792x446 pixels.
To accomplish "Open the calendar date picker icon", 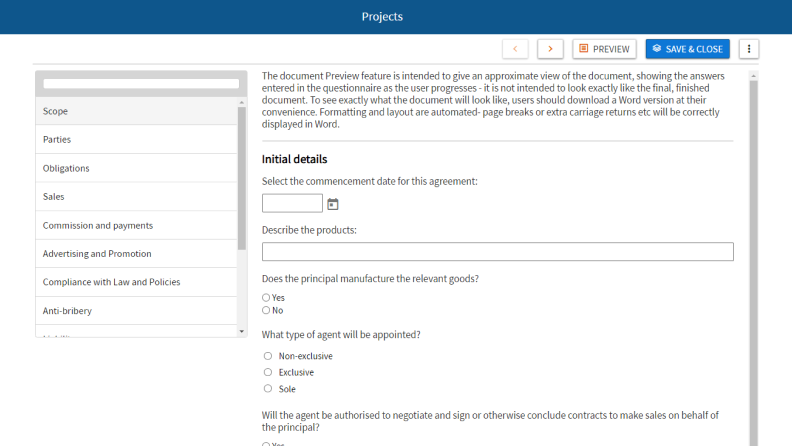I will click(x=333, y=204).
